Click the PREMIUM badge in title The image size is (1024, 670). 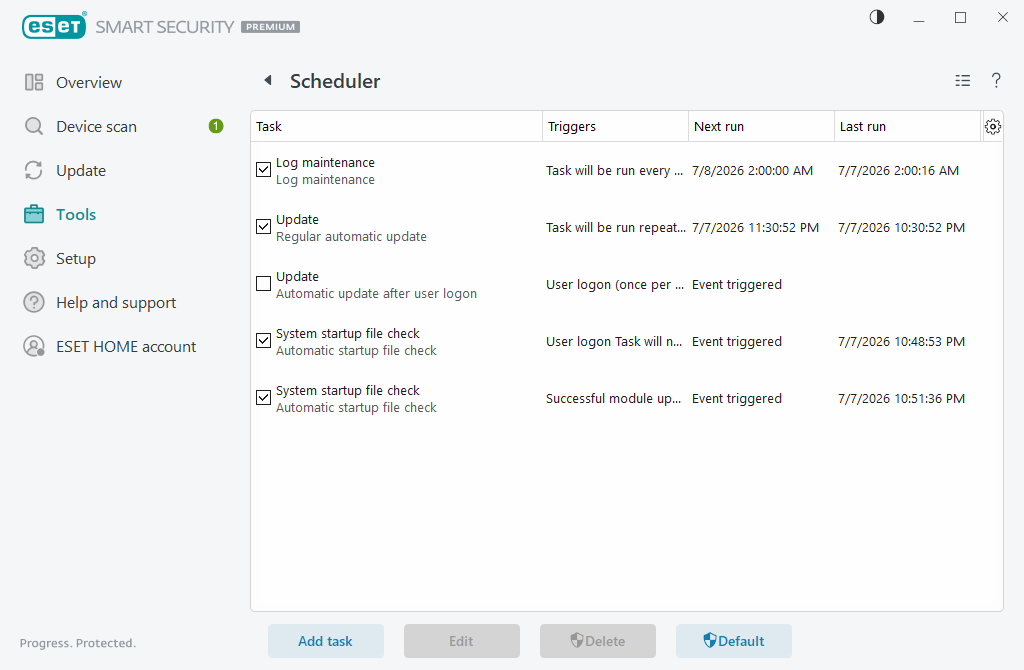coord(270,27)
